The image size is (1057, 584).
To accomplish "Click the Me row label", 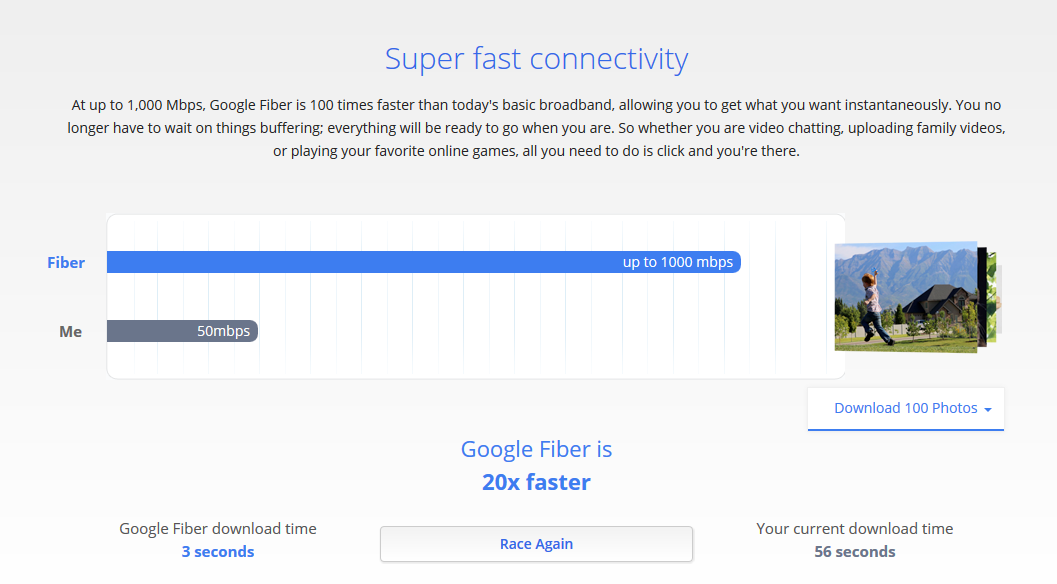I will (71, 331).
